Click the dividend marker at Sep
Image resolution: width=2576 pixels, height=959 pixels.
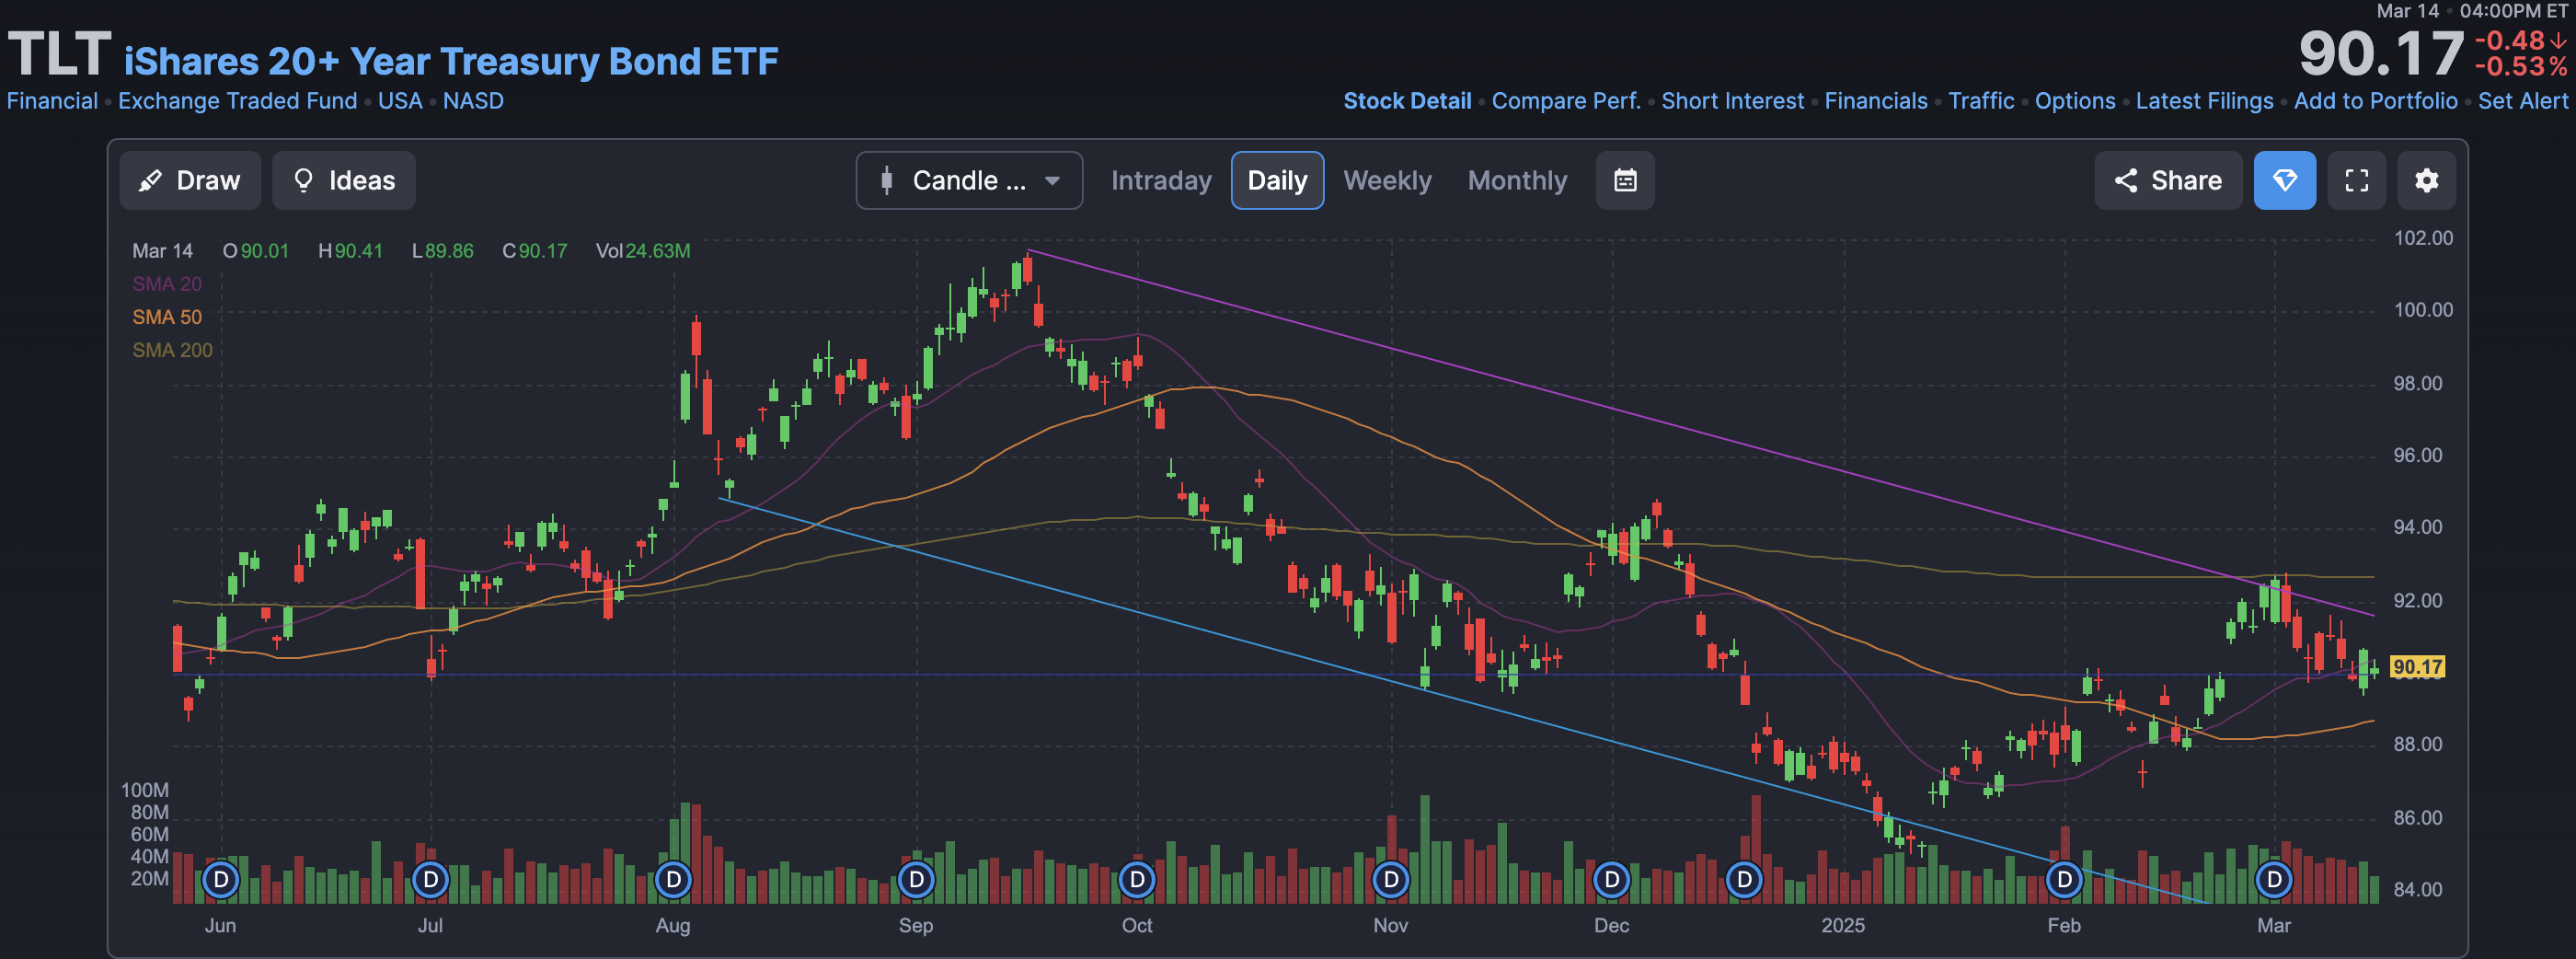point(917,880)
